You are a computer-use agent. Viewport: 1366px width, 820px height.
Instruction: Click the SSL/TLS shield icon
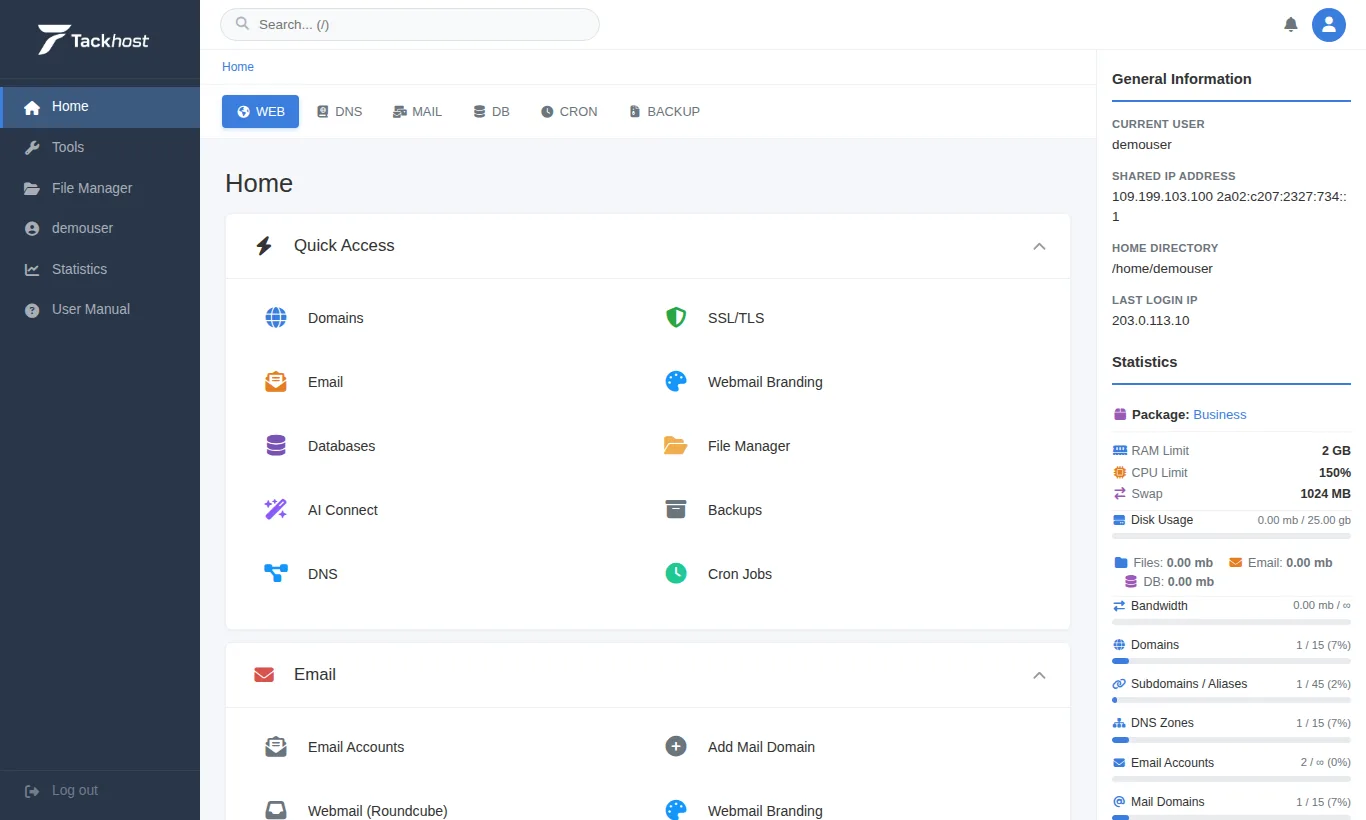tap(676, 318)
